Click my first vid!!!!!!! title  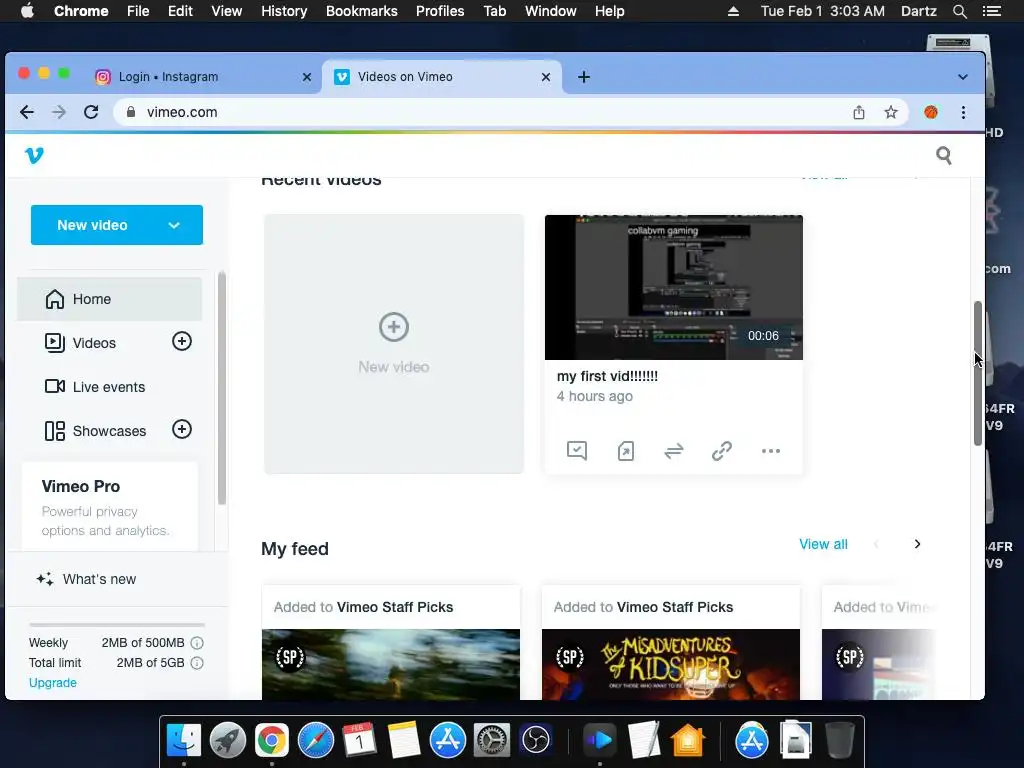[607, 376]
